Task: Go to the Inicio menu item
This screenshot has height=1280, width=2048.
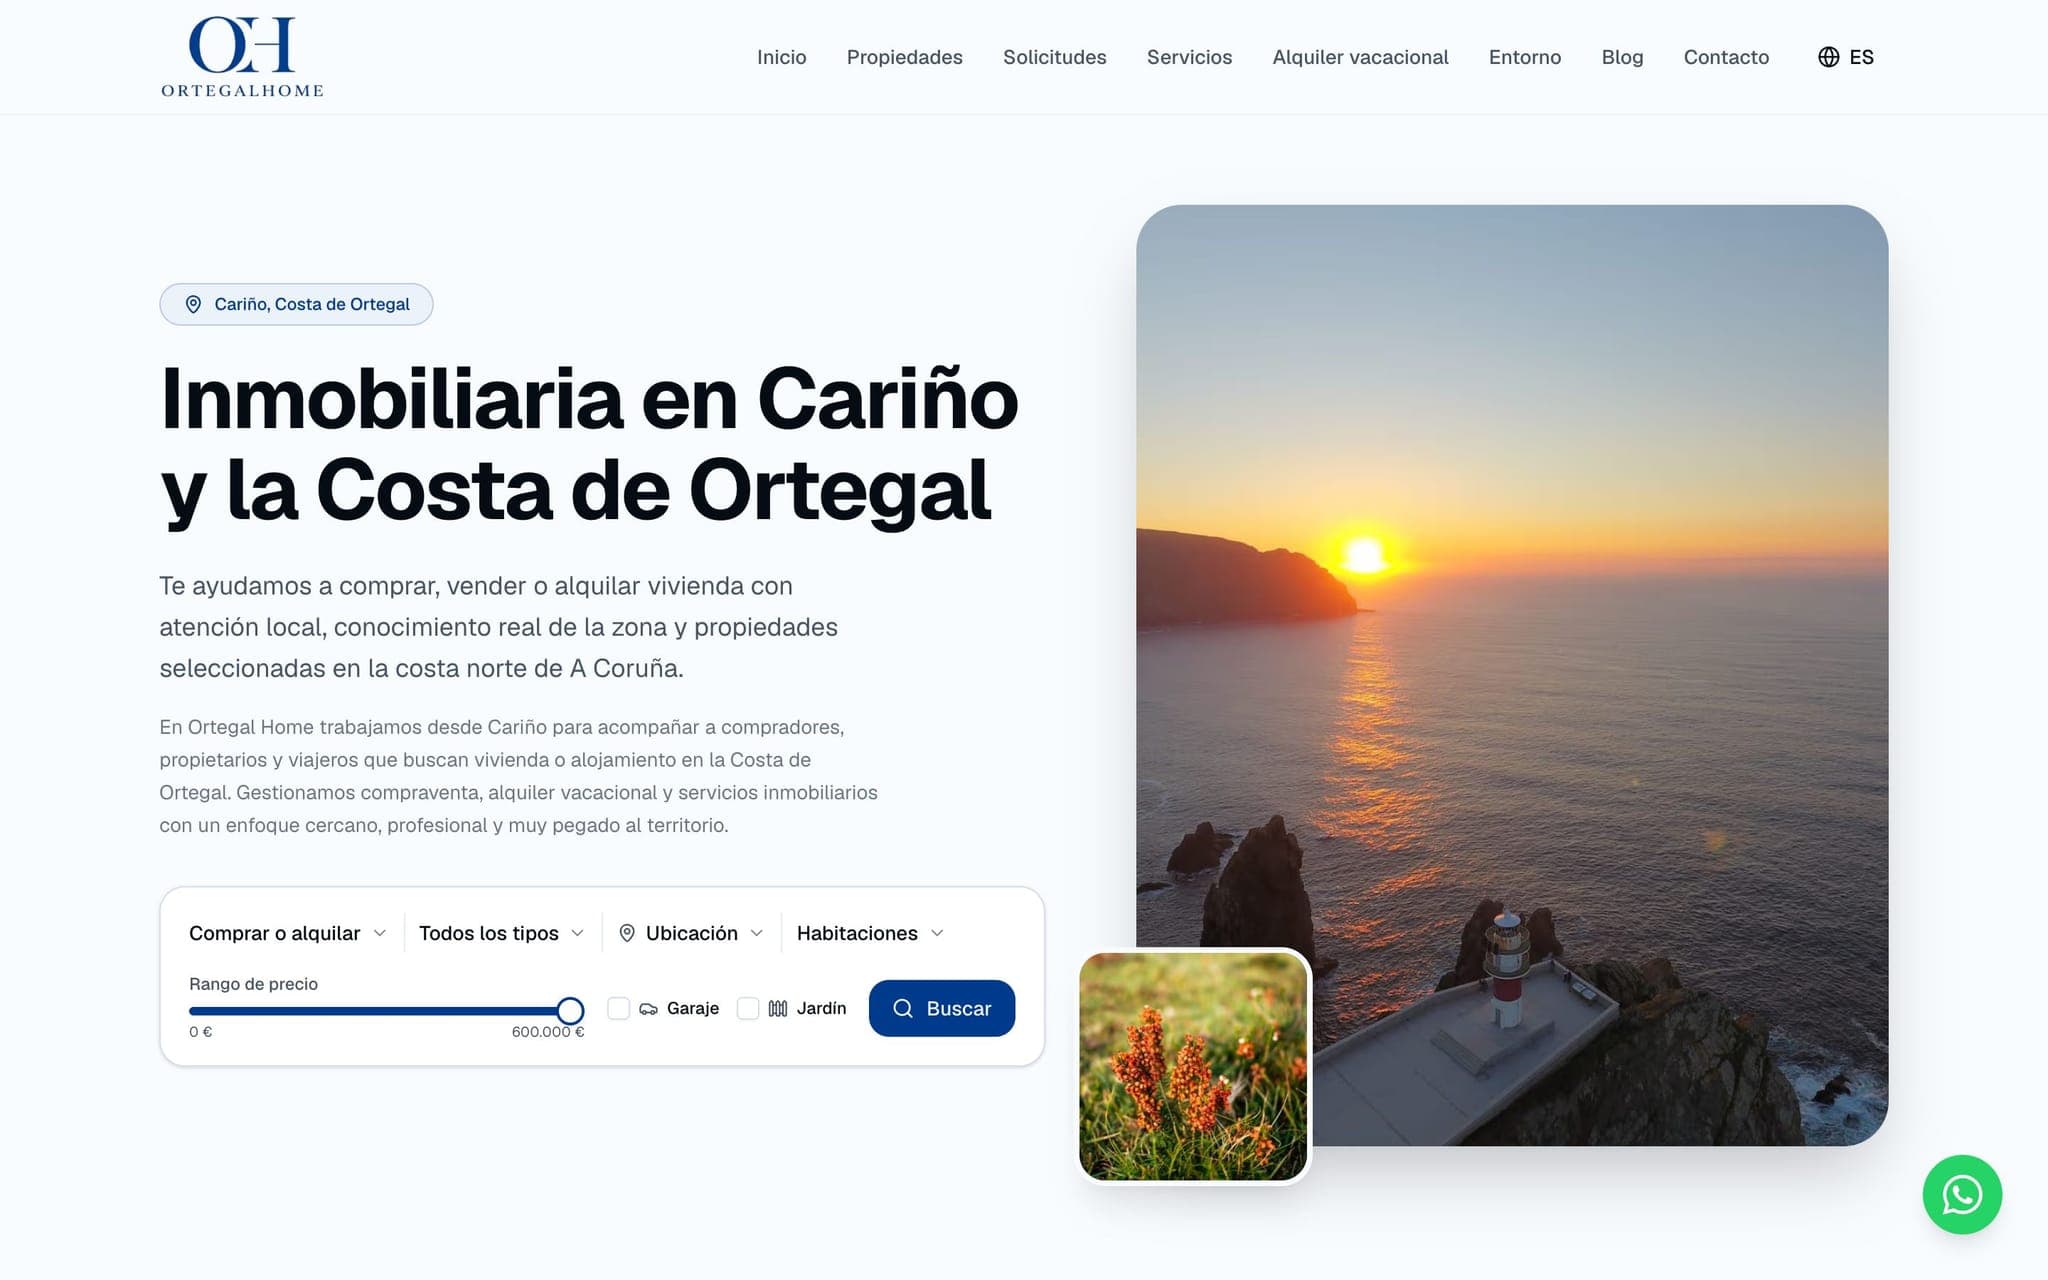Action: (x=781, y=57)
